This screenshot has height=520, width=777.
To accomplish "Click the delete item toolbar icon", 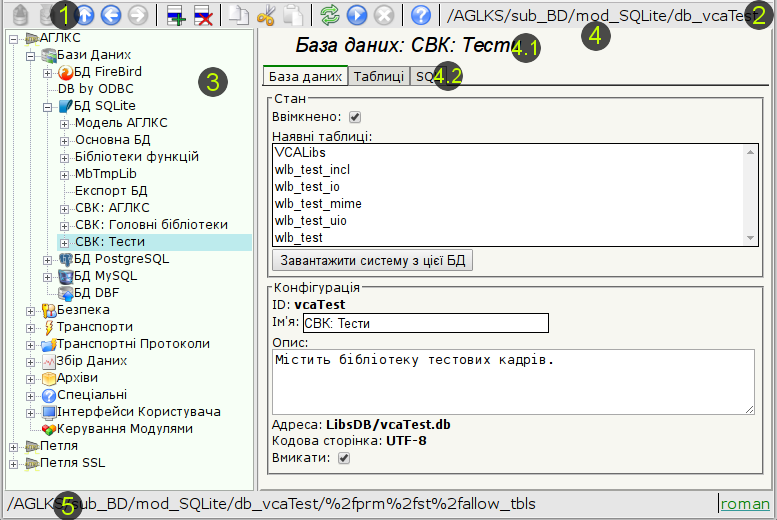I will 202,15.
